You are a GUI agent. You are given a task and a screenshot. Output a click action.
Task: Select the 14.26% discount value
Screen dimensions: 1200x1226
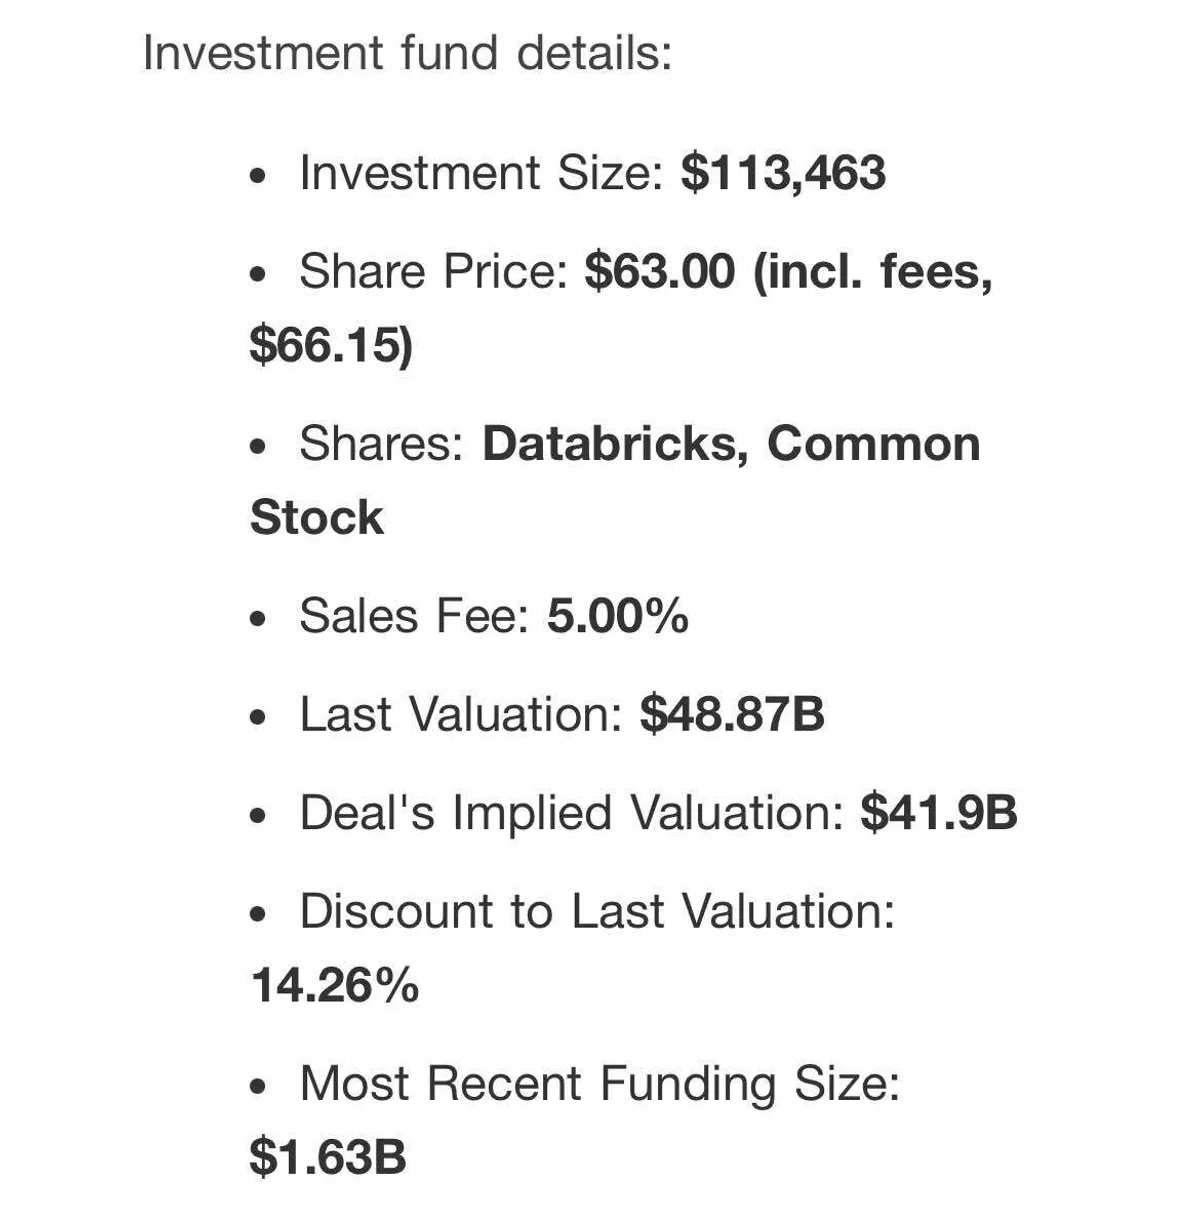(x=335, y=986)
